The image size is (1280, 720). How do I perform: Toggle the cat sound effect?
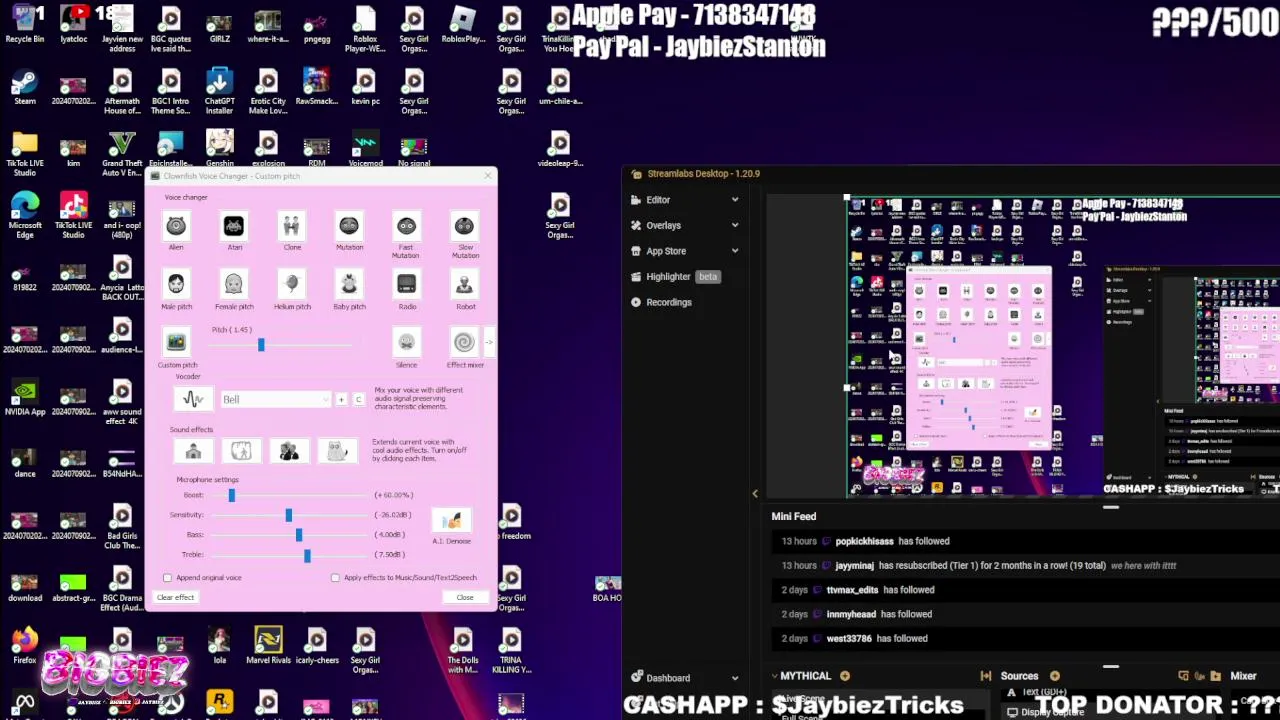[337, 451]
